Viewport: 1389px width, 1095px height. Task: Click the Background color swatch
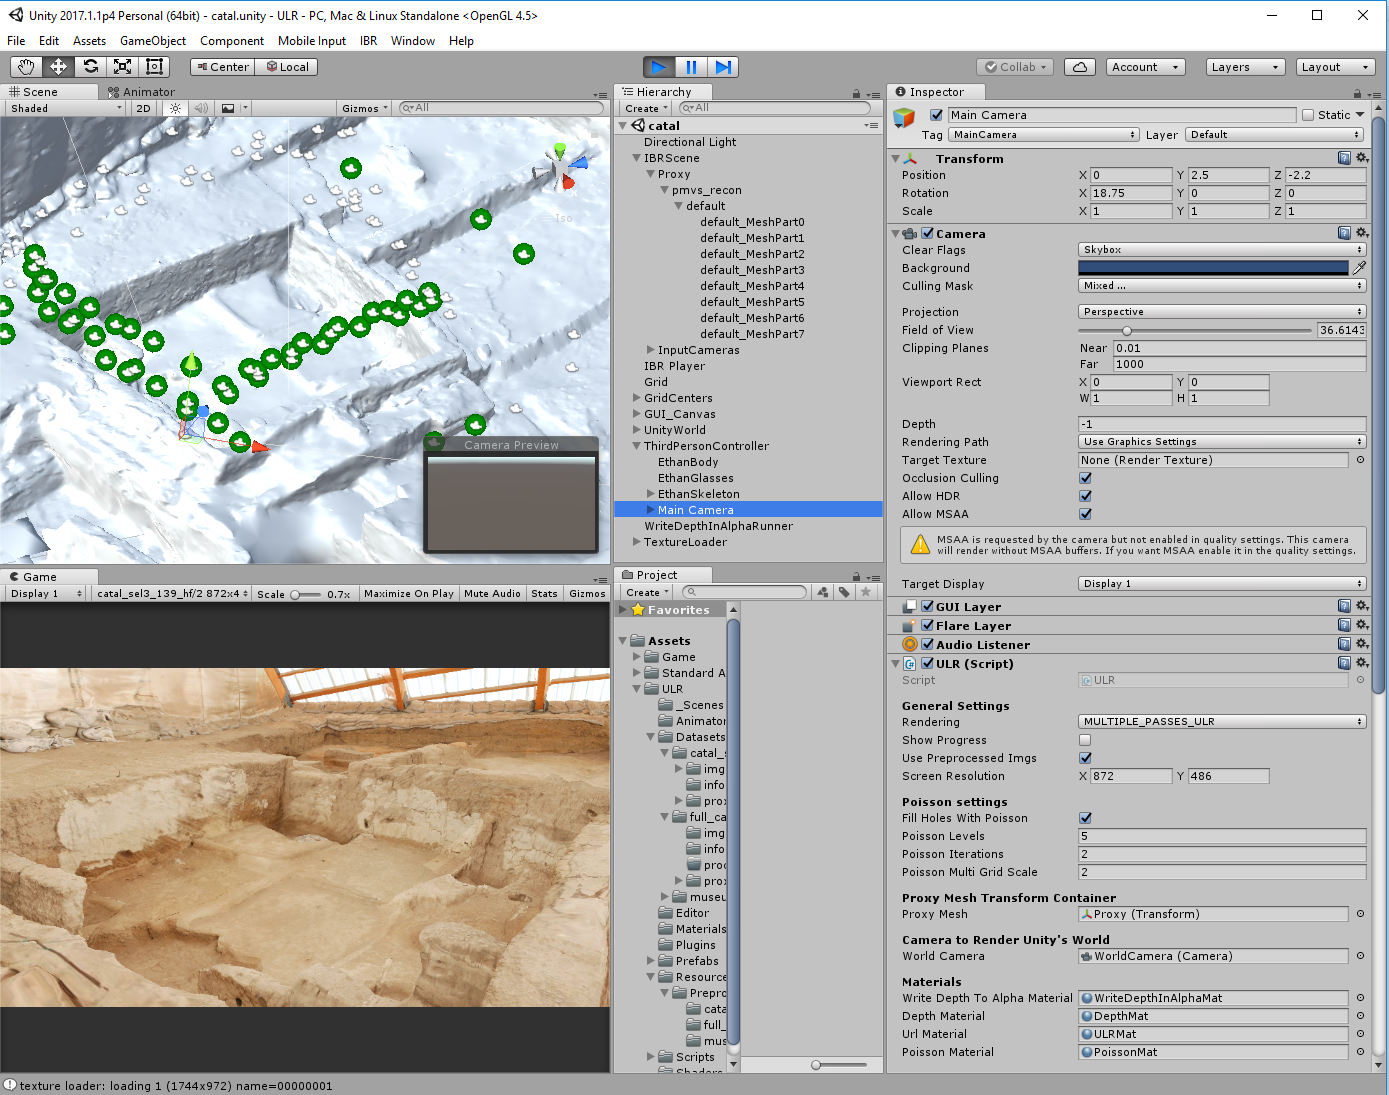pos(1213,268)
